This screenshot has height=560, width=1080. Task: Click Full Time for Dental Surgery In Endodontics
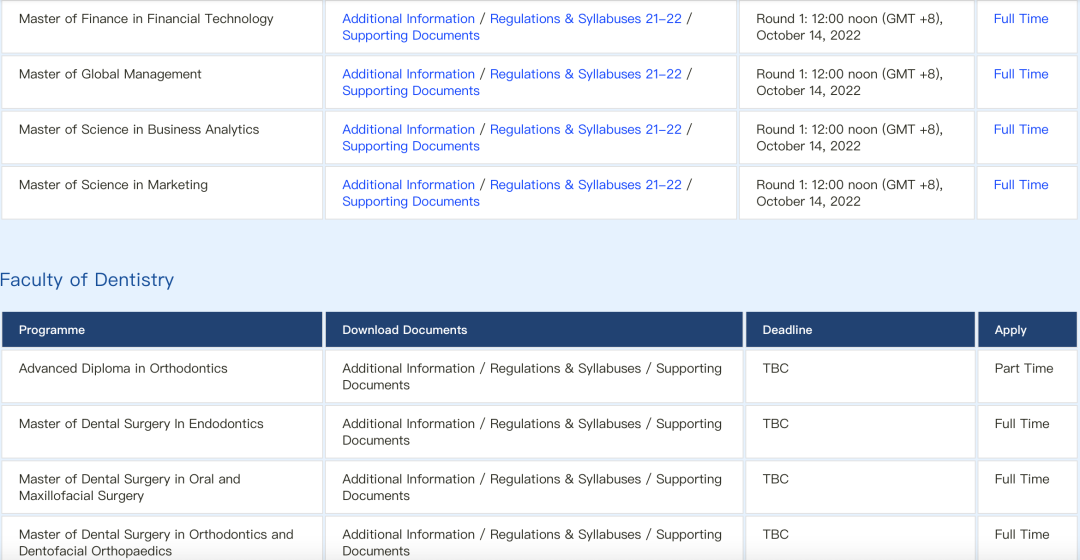pos(1021,424)
